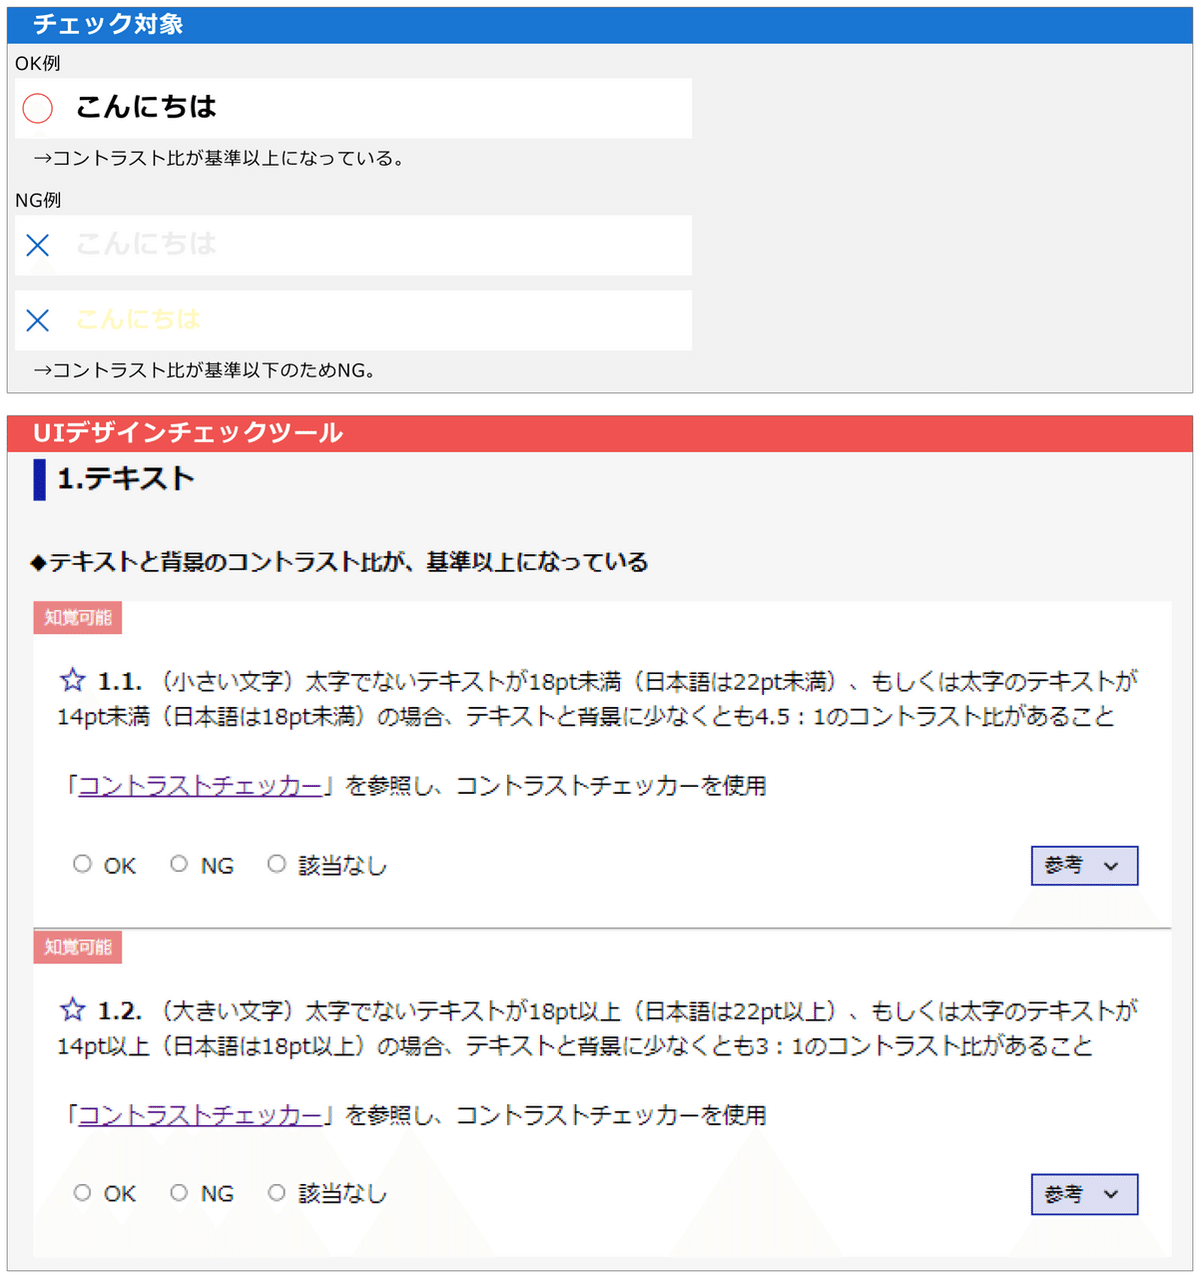Click the star icon next to item 1.1
This screenshot has width=1200, height=1278.
tap(71, 680)
